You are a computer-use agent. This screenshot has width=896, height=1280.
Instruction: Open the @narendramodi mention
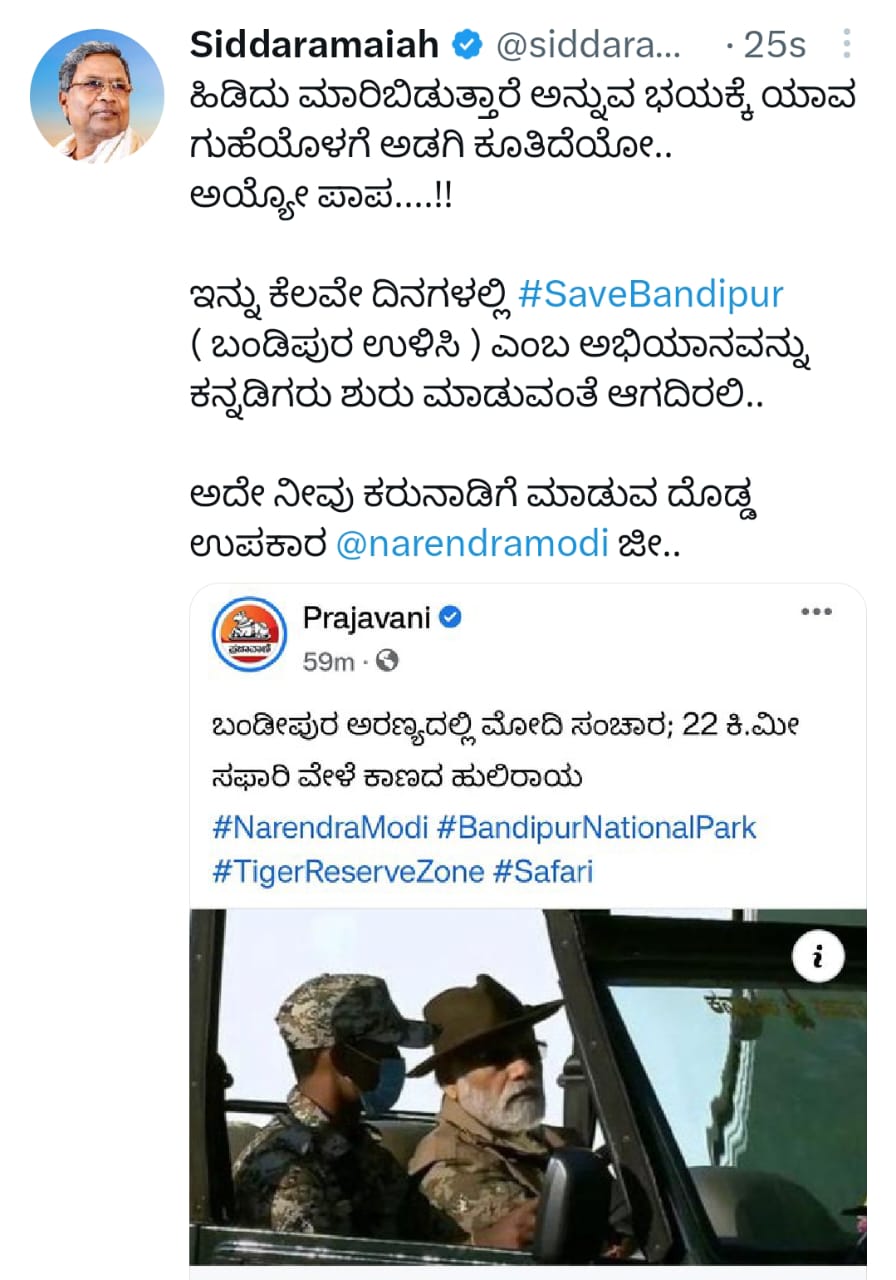pos(472,545)
